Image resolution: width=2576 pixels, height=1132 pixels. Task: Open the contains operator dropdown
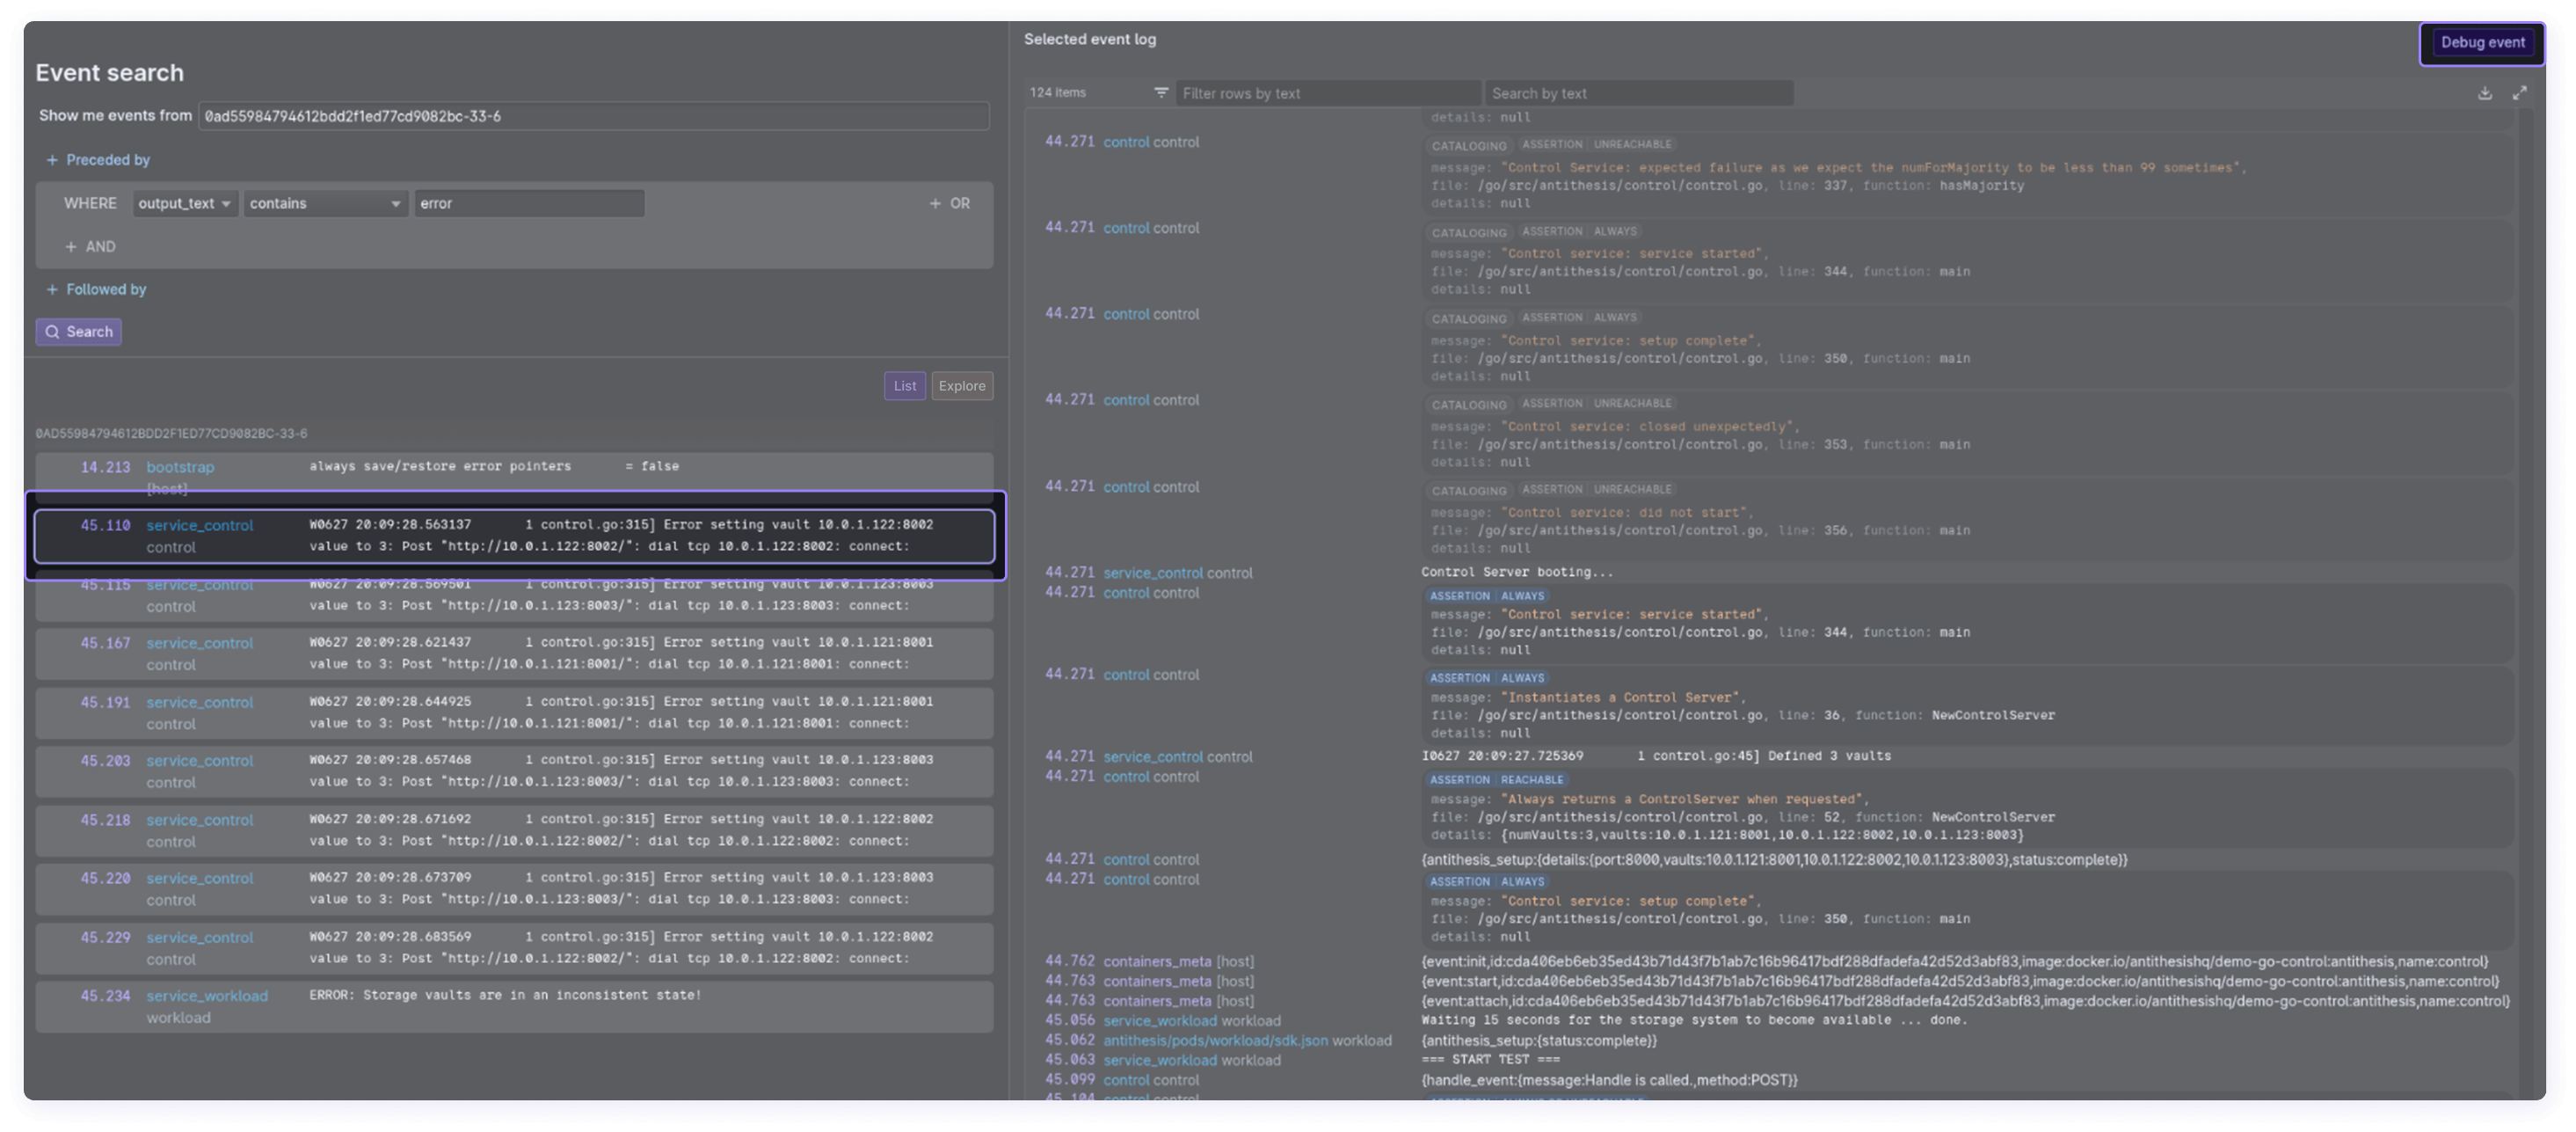(x=324, y=204)
